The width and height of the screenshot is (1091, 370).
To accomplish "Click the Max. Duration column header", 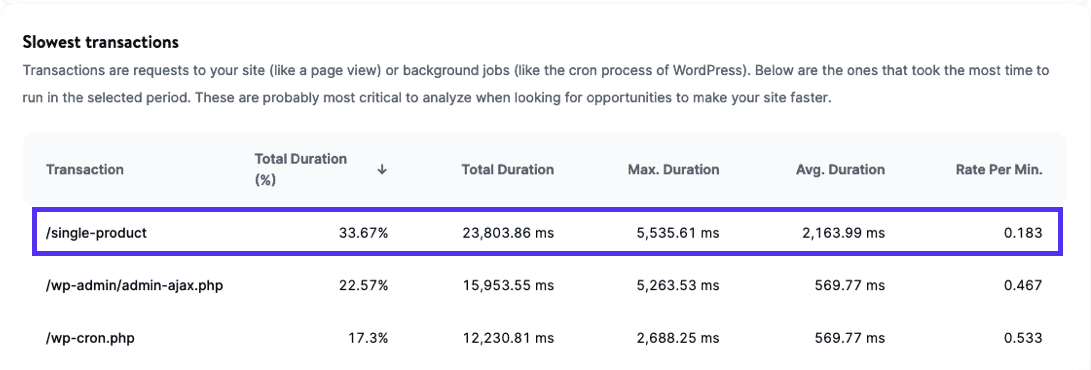I will (x=674, y=170).
